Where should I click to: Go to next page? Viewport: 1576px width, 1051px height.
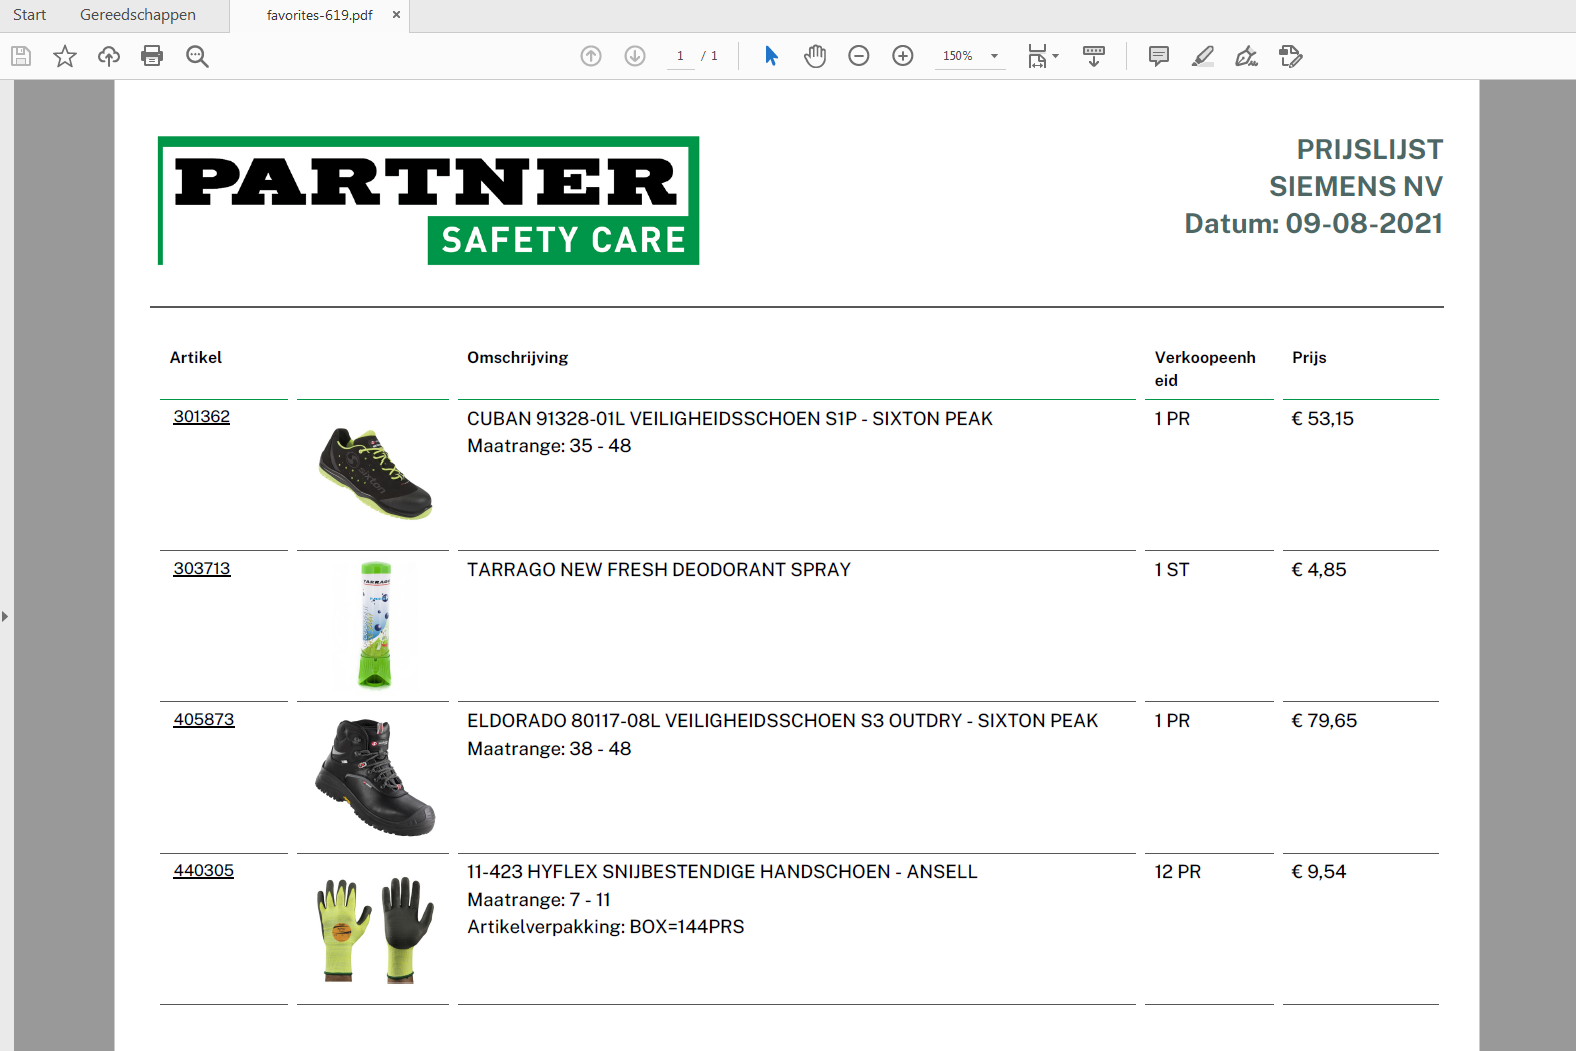click(x=635, y=56)
